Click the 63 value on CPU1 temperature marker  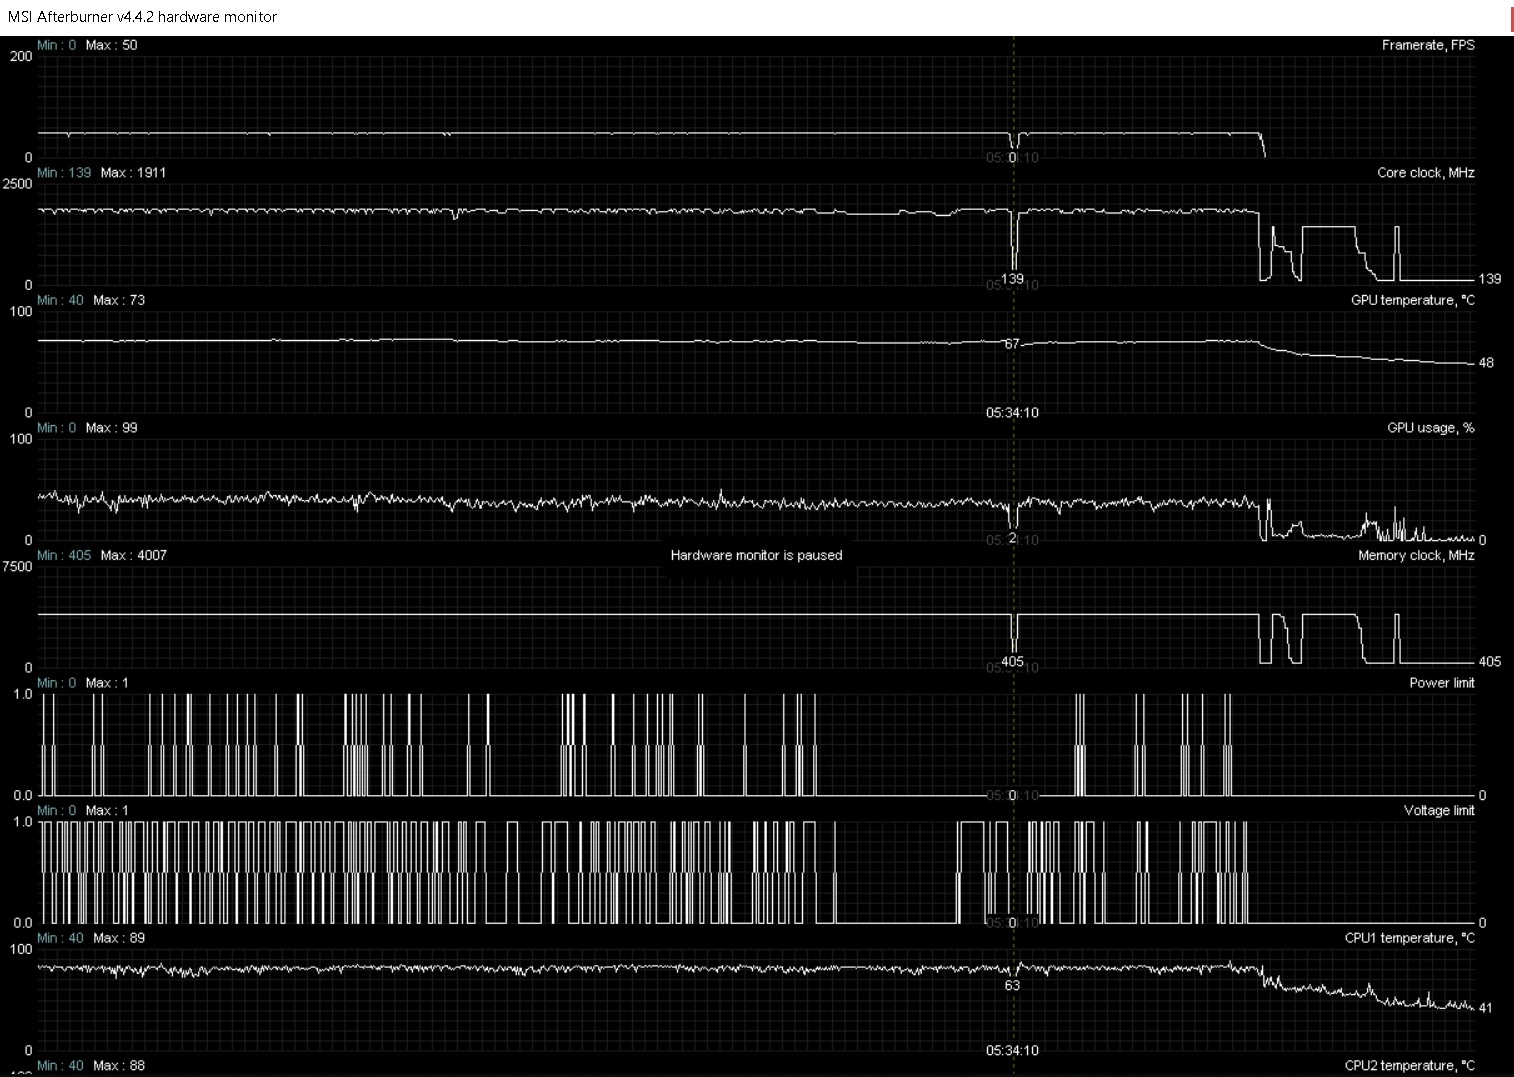(x=1012, y=985)
